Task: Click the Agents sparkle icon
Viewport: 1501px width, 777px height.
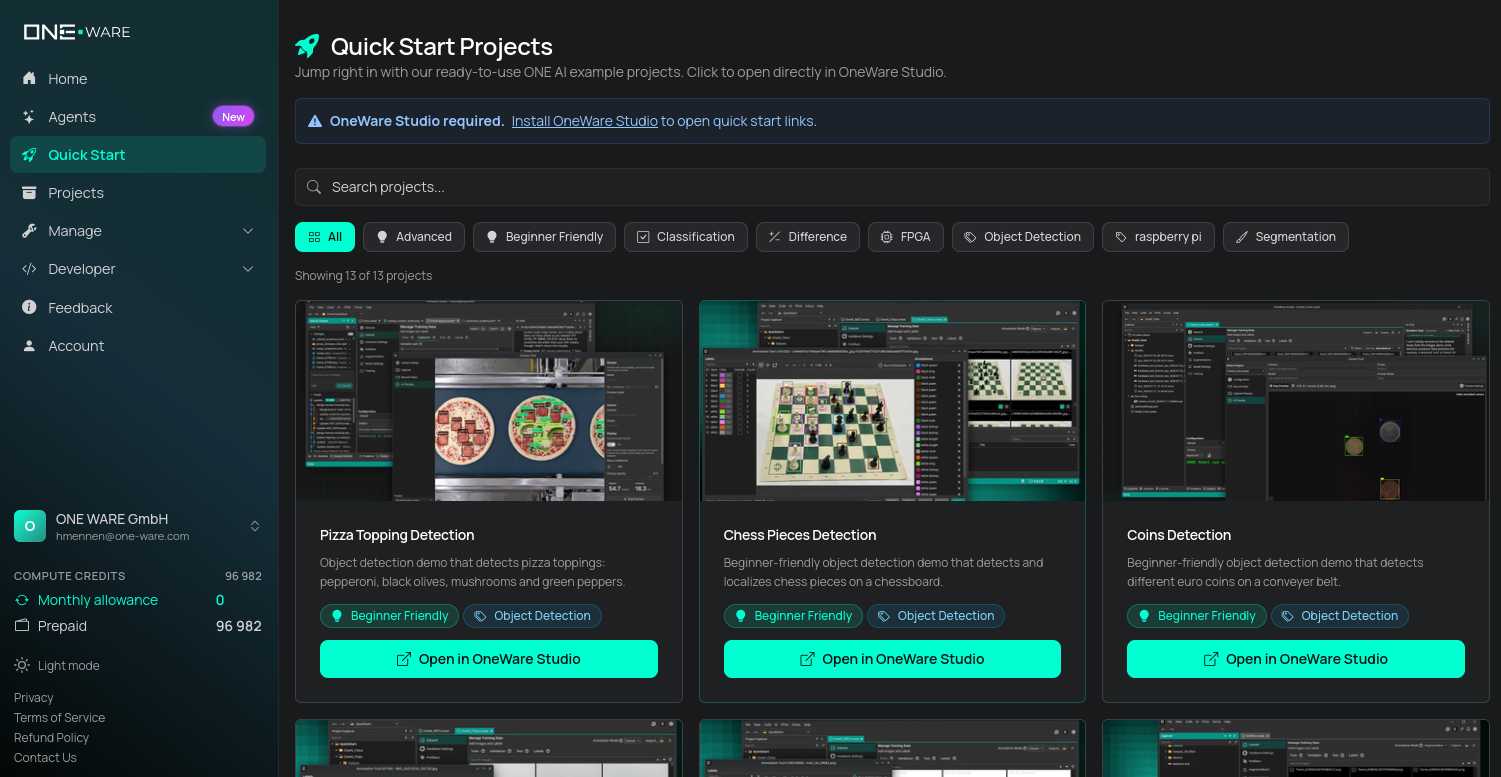Action: (29, 117)
